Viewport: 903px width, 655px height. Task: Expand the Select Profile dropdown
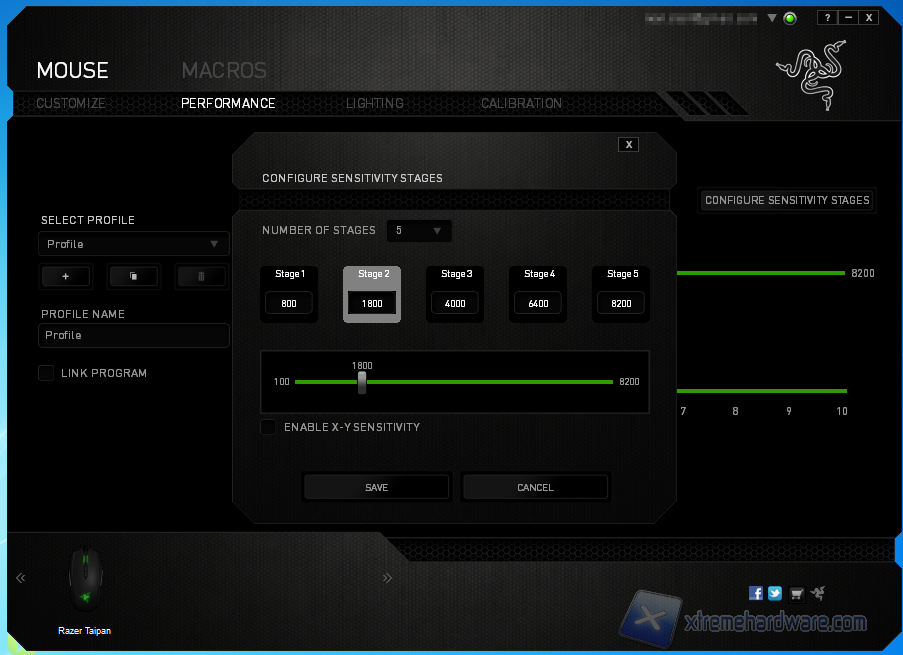(x=133, y=244)
